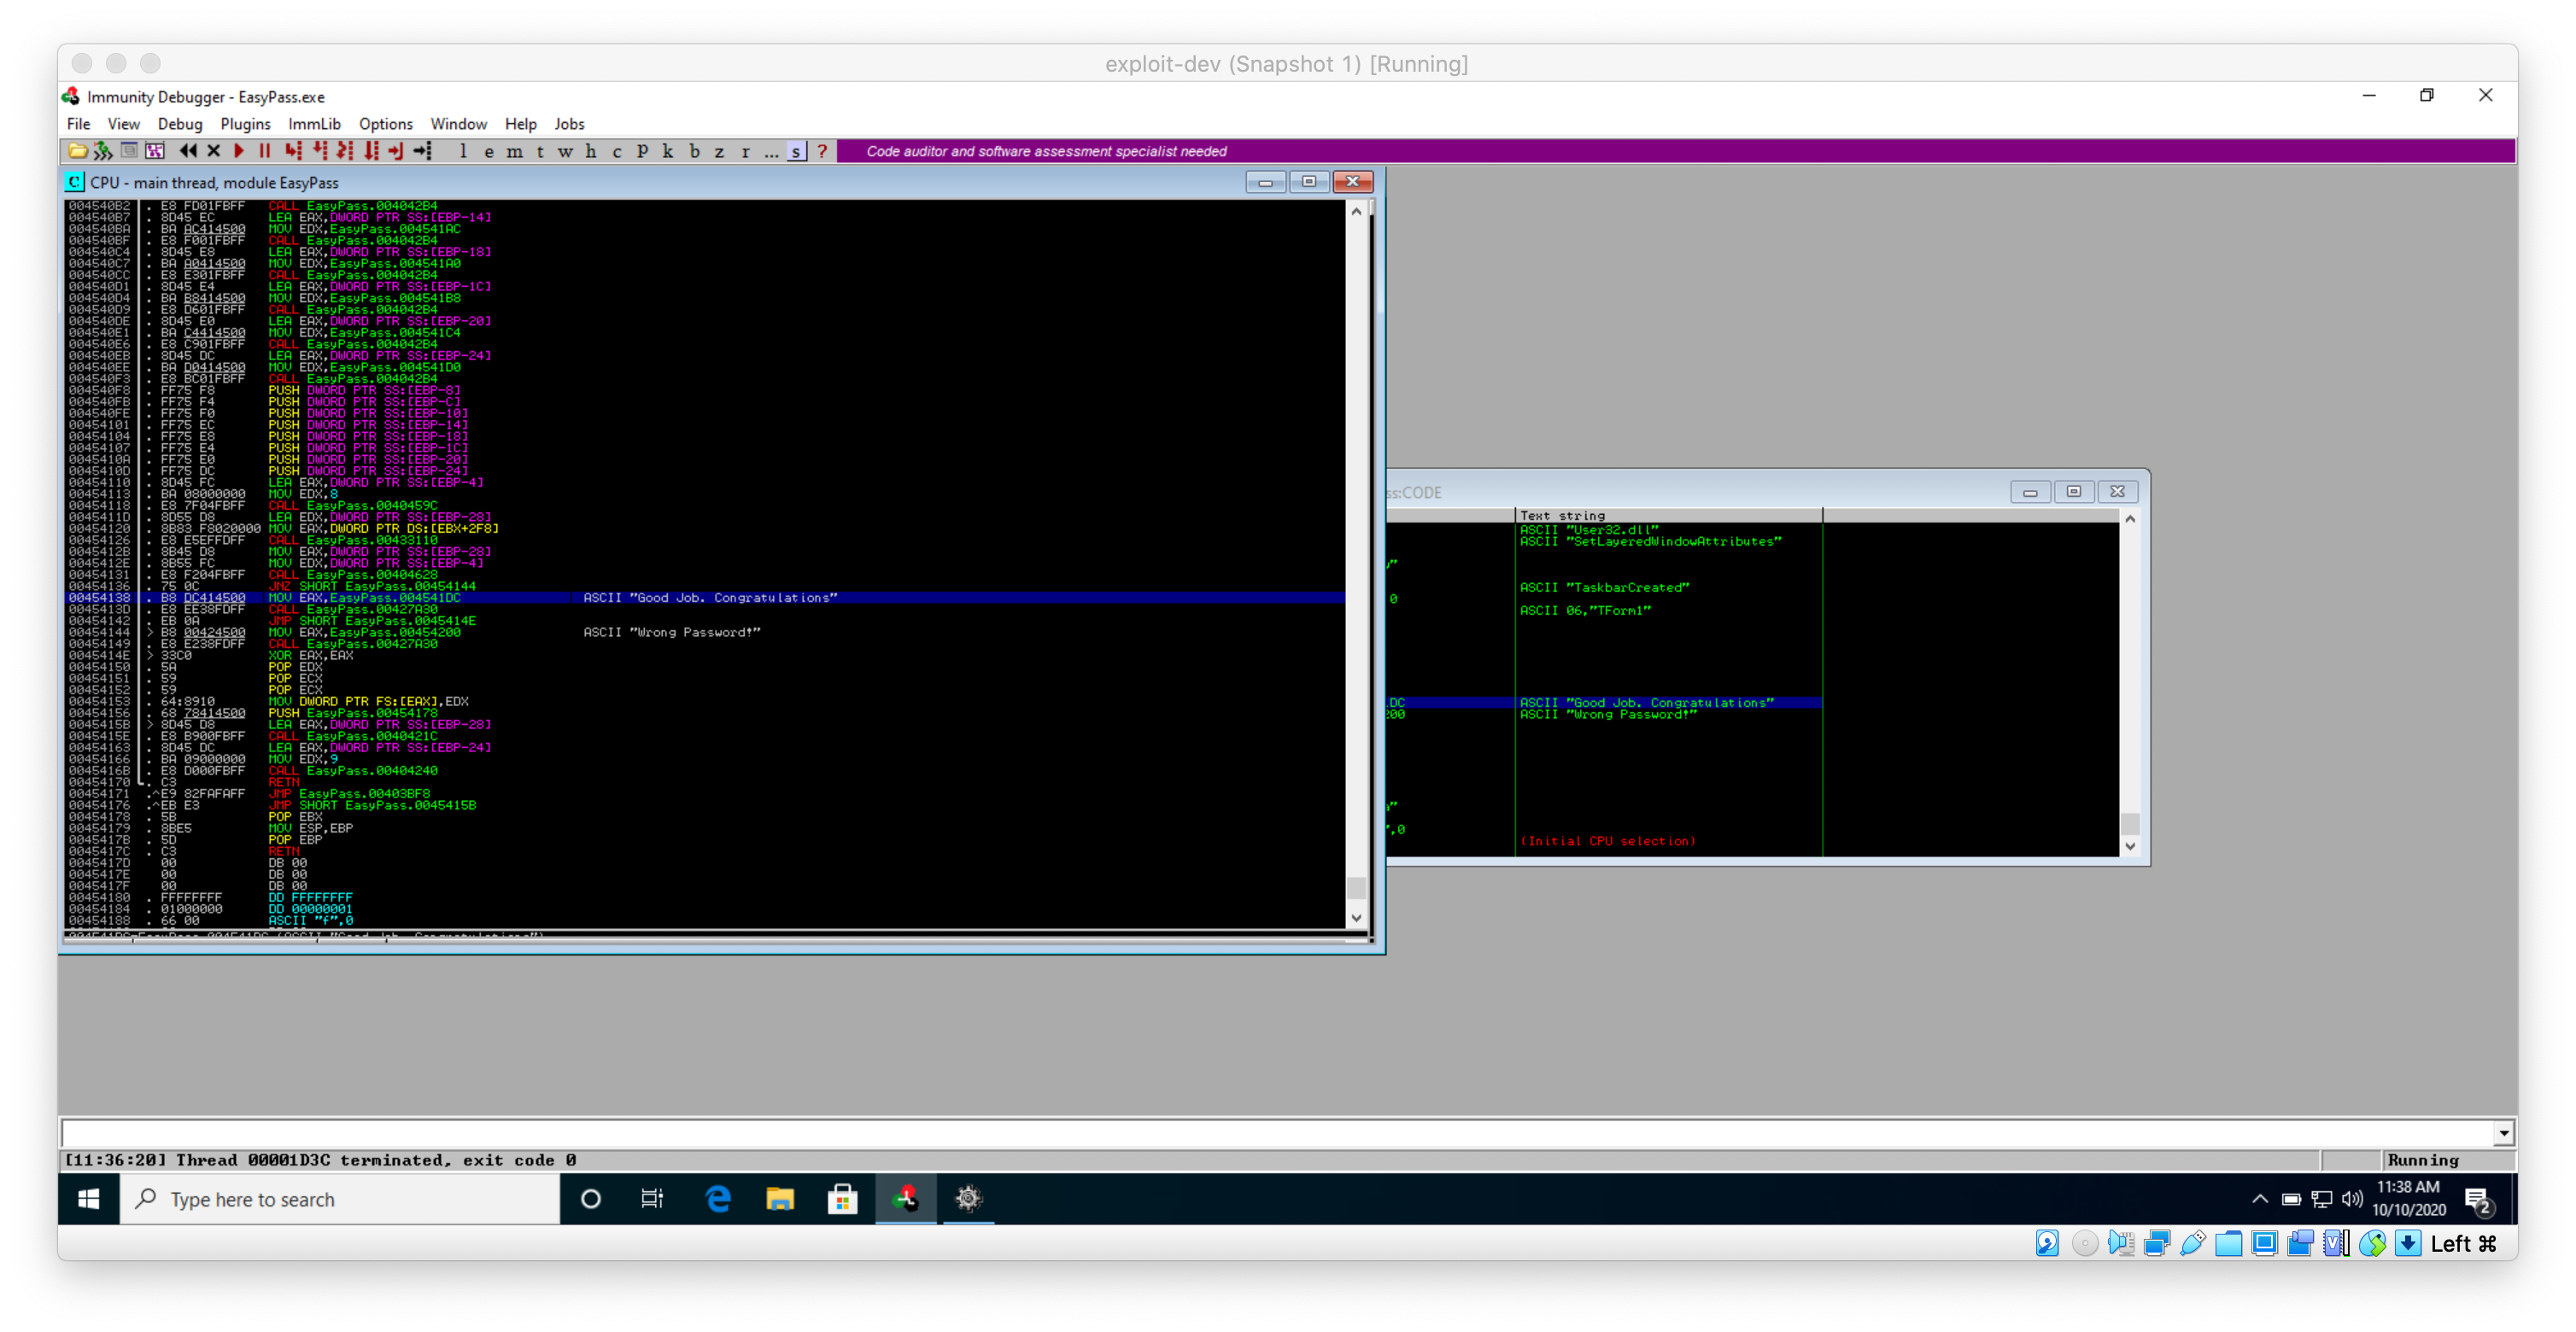The height and width of the screenshot is (1332, 2576).
Task: Open File Explorer from the taskbar
Action: pos(780,1199)
